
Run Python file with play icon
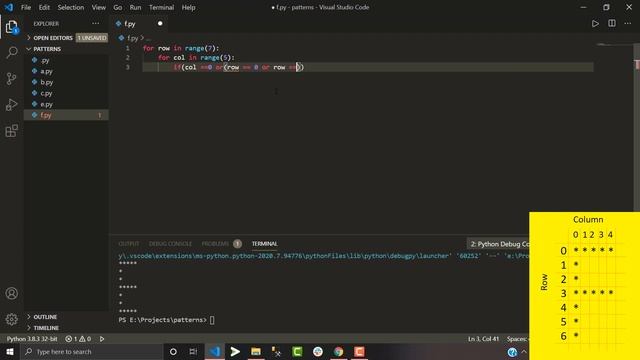[x=595, y=24]
